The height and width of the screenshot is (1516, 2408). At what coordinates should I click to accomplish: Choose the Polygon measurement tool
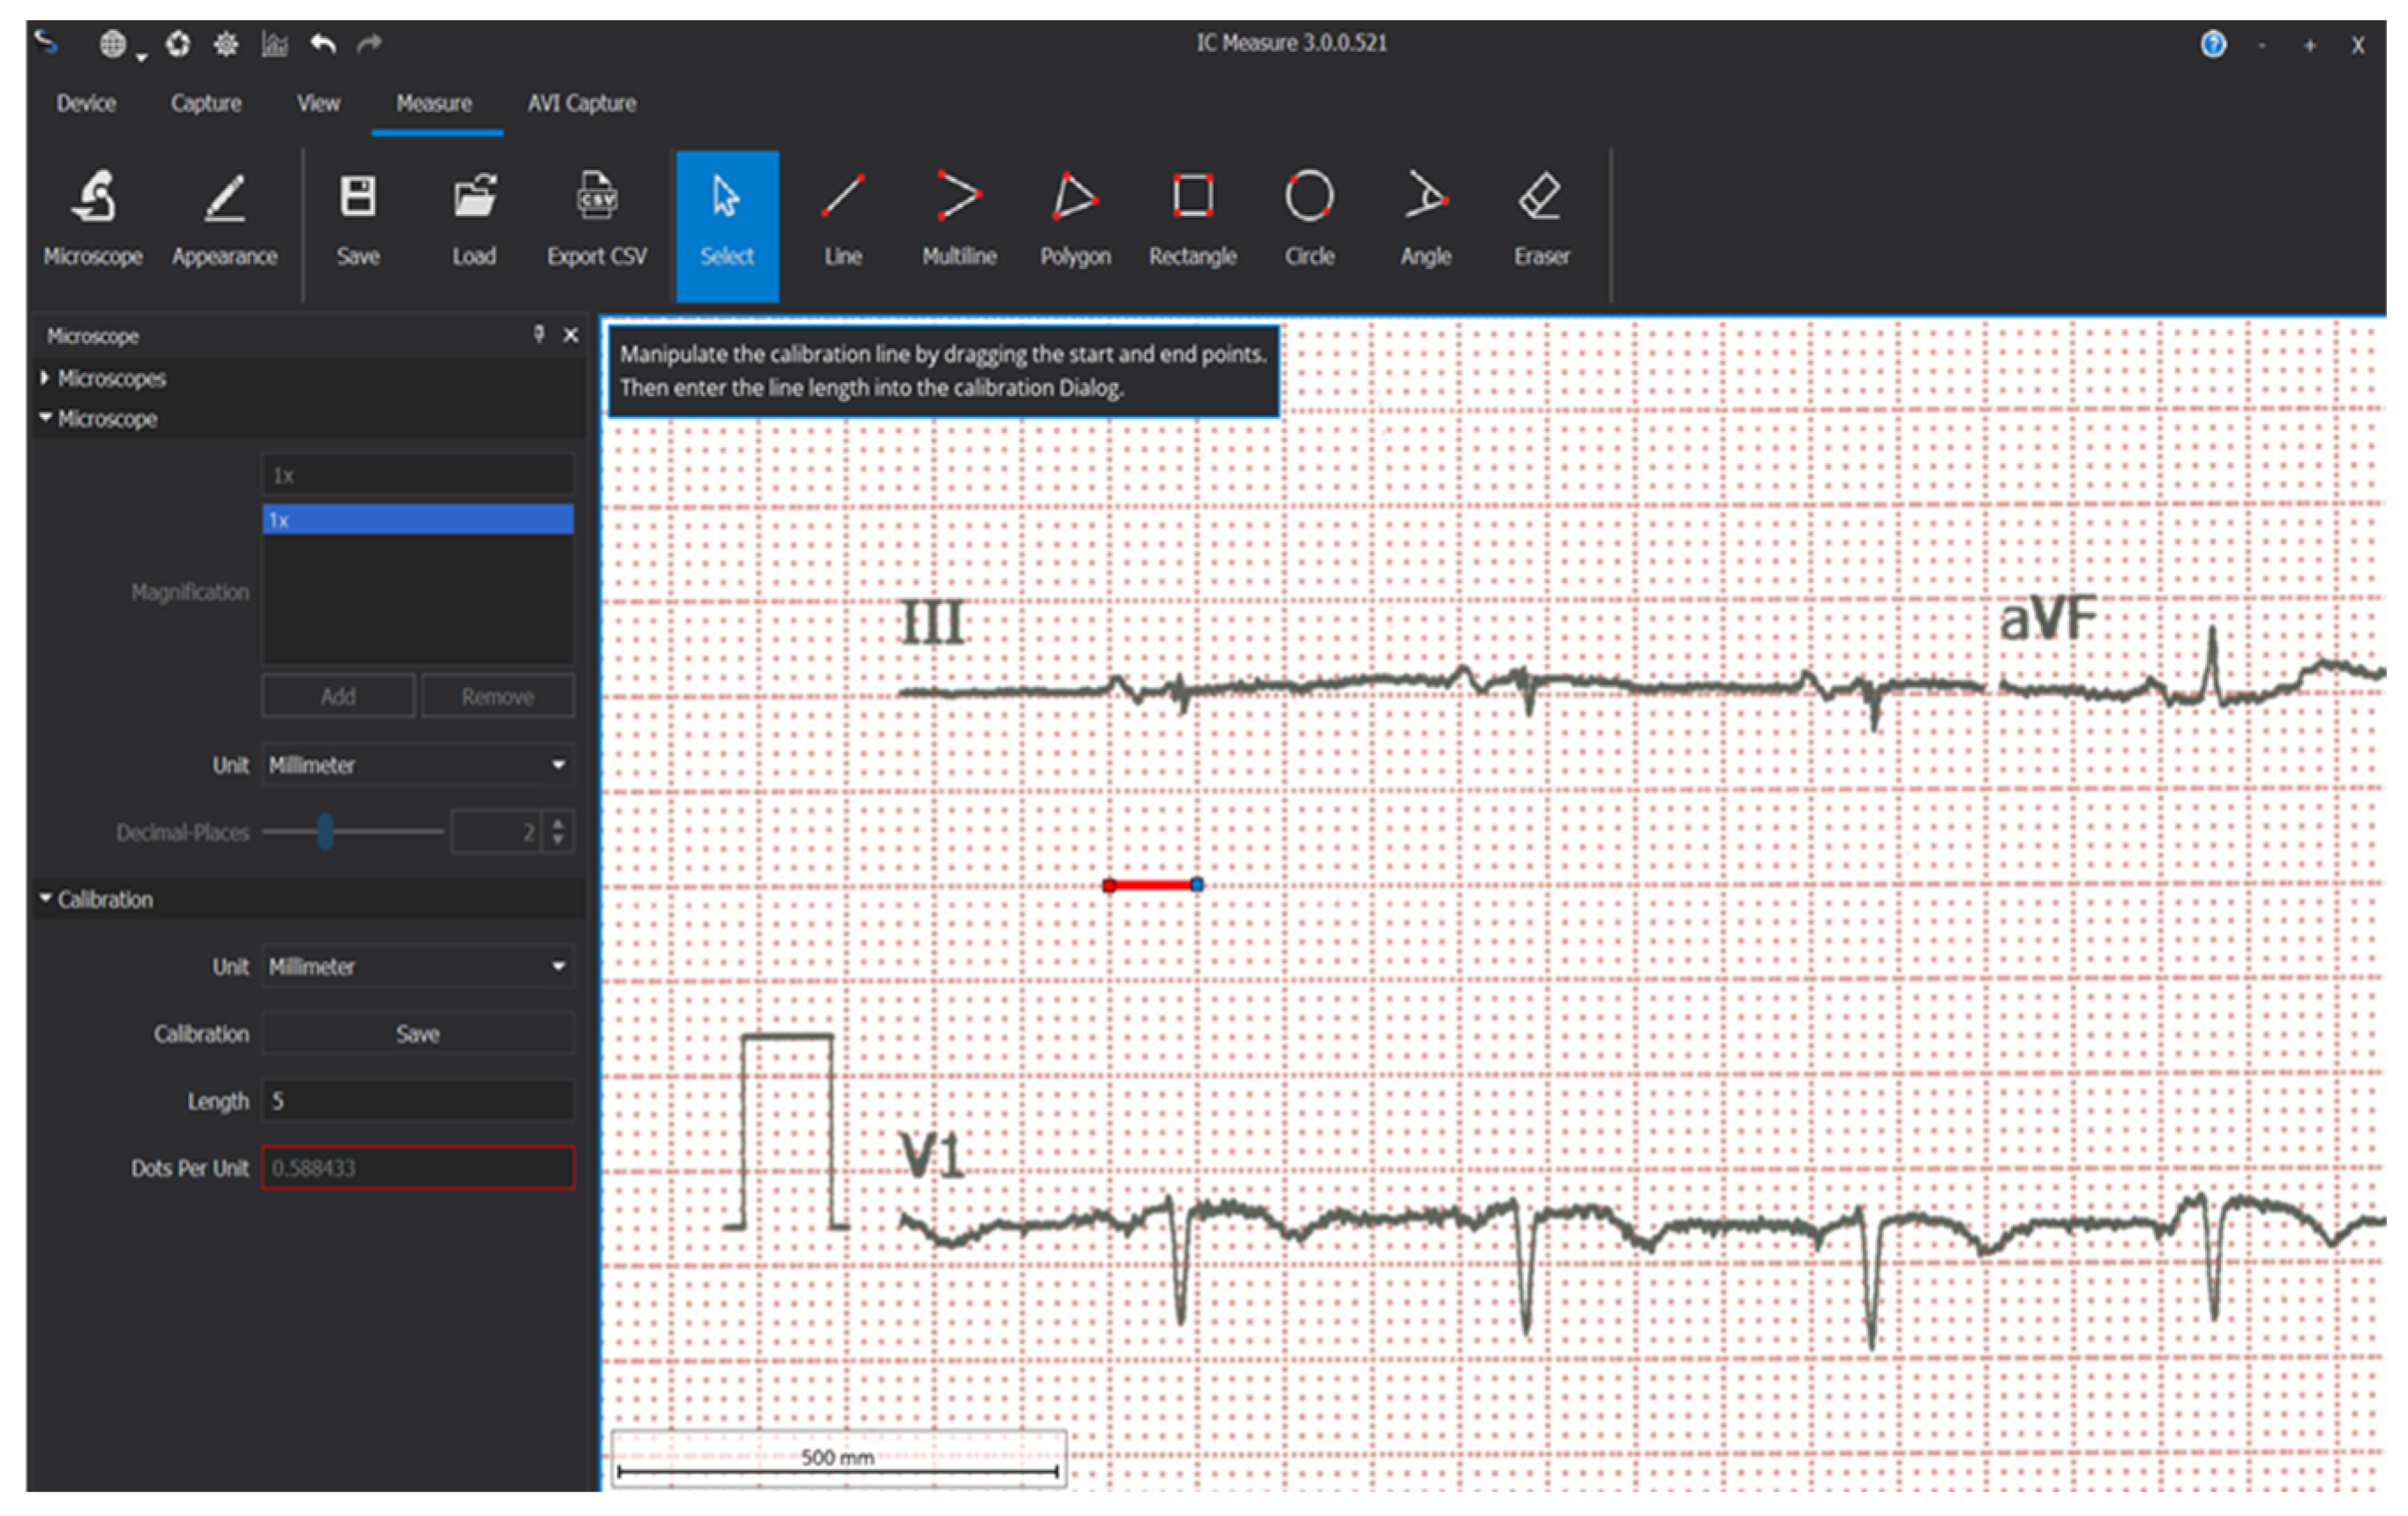1075,218
